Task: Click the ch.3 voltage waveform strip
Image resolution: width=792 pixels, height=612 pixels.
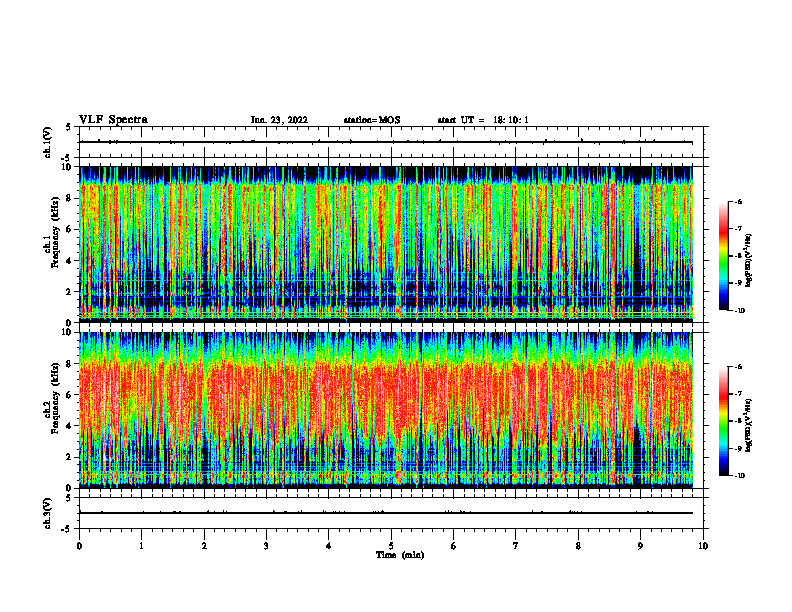Action: 391,513
